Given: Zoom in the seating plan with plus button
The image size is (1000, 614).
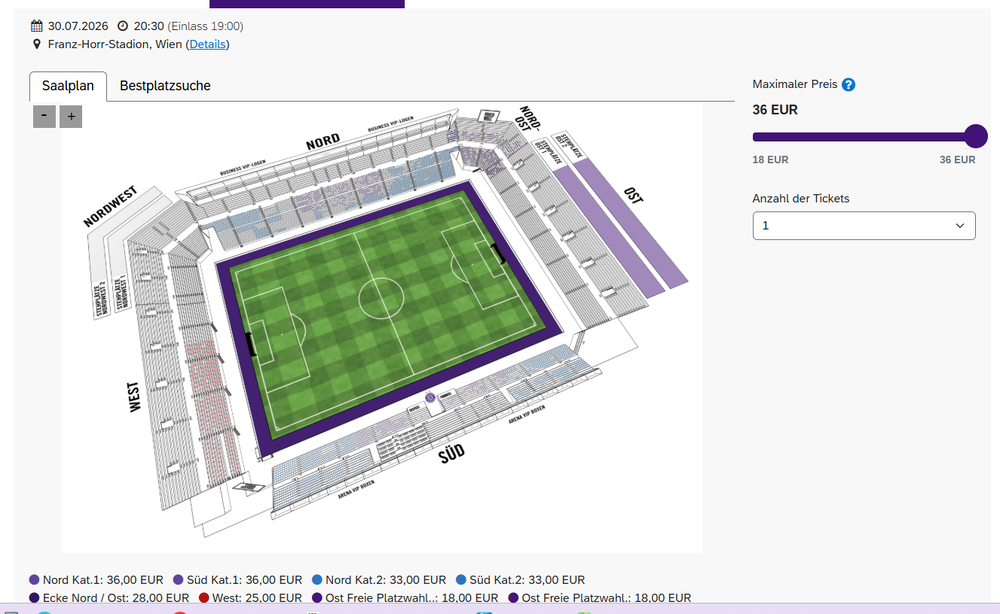Looking at the screenshot, I should tap(71, 117).
